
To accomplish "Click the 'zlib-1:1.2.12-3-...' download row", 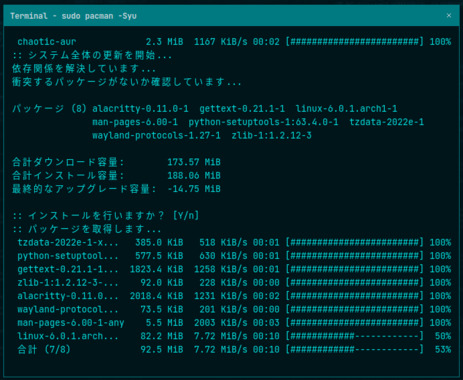I will 234,283.
